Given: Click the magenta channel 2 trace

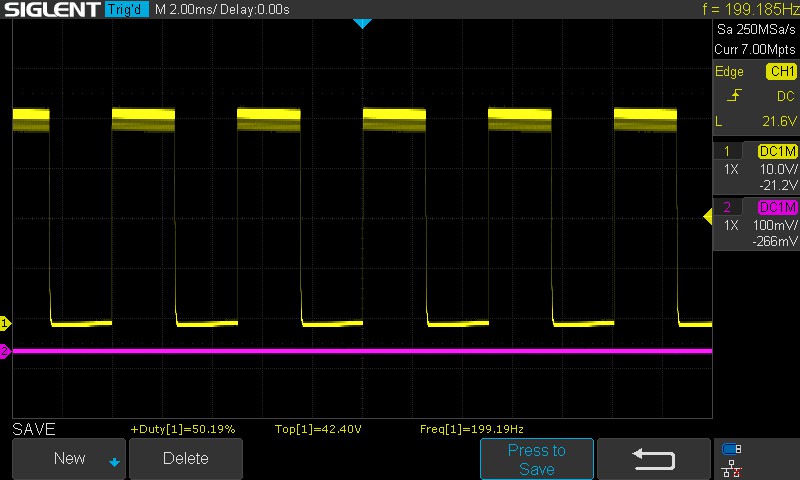Looking at the screenshot, I should pyautogui.click(x=362, y=351).
